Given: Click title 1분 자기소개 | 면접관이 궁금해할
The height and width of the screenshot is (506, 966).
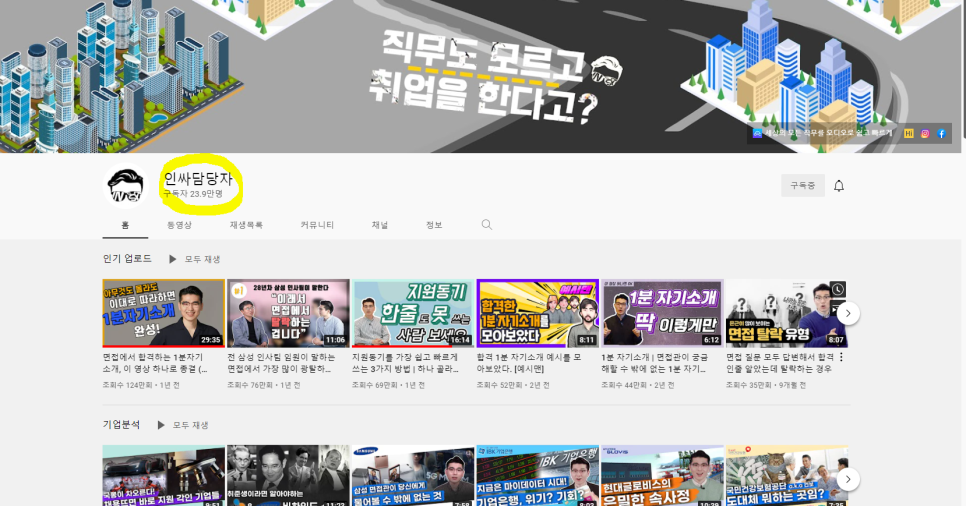Looking at the screenshot, I should point(655,363).
